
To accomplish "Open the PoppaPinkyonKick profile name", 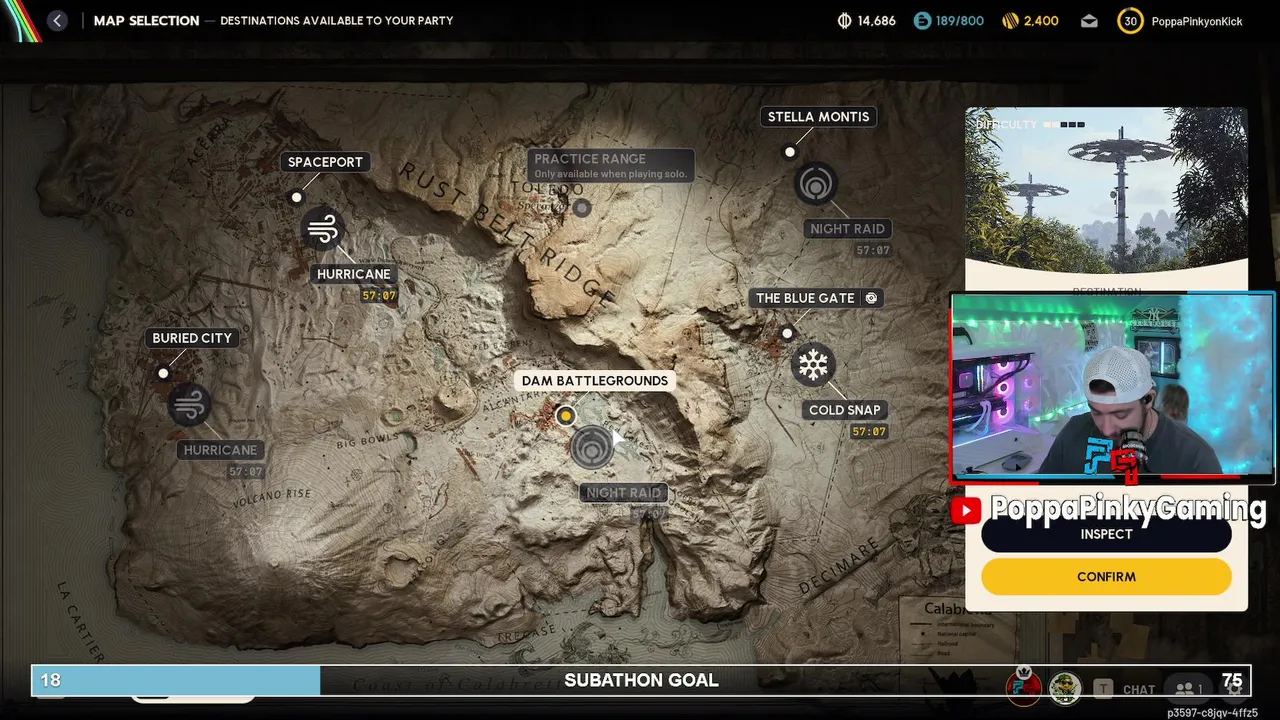I will pyautogui.click(x=1197, y=21).
